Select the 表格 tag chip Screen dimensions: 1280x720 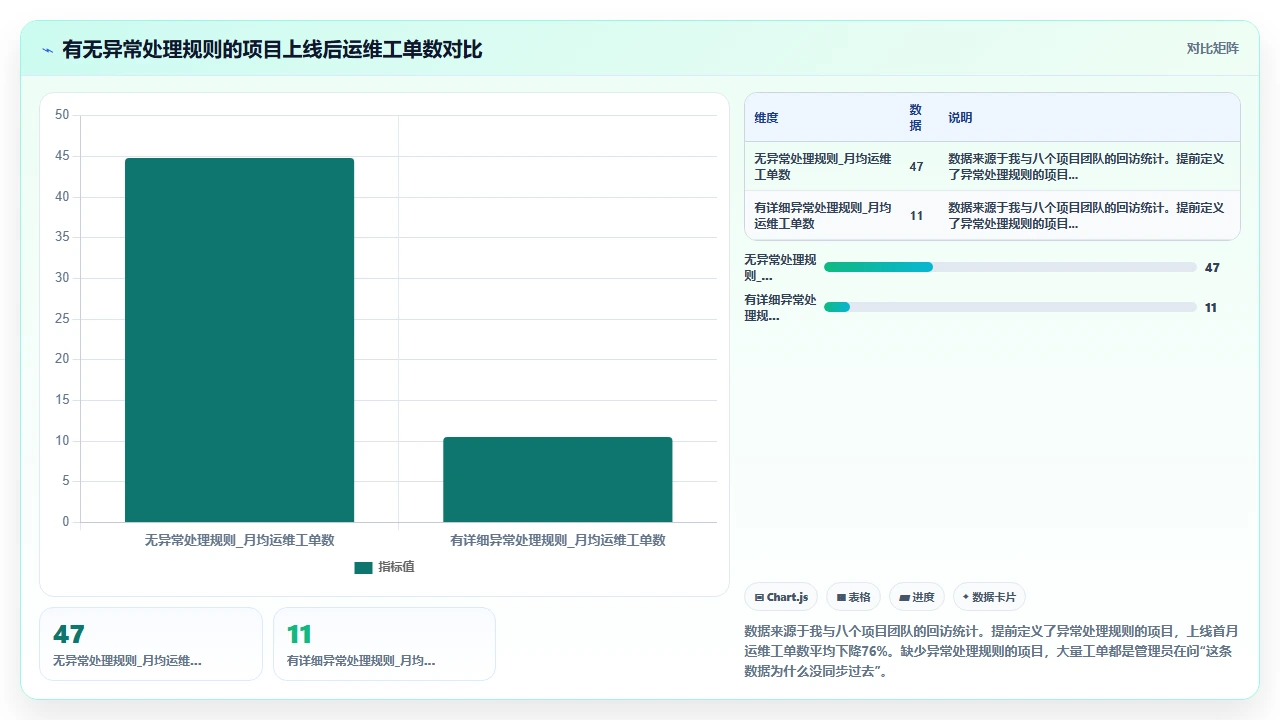(853, 597)
